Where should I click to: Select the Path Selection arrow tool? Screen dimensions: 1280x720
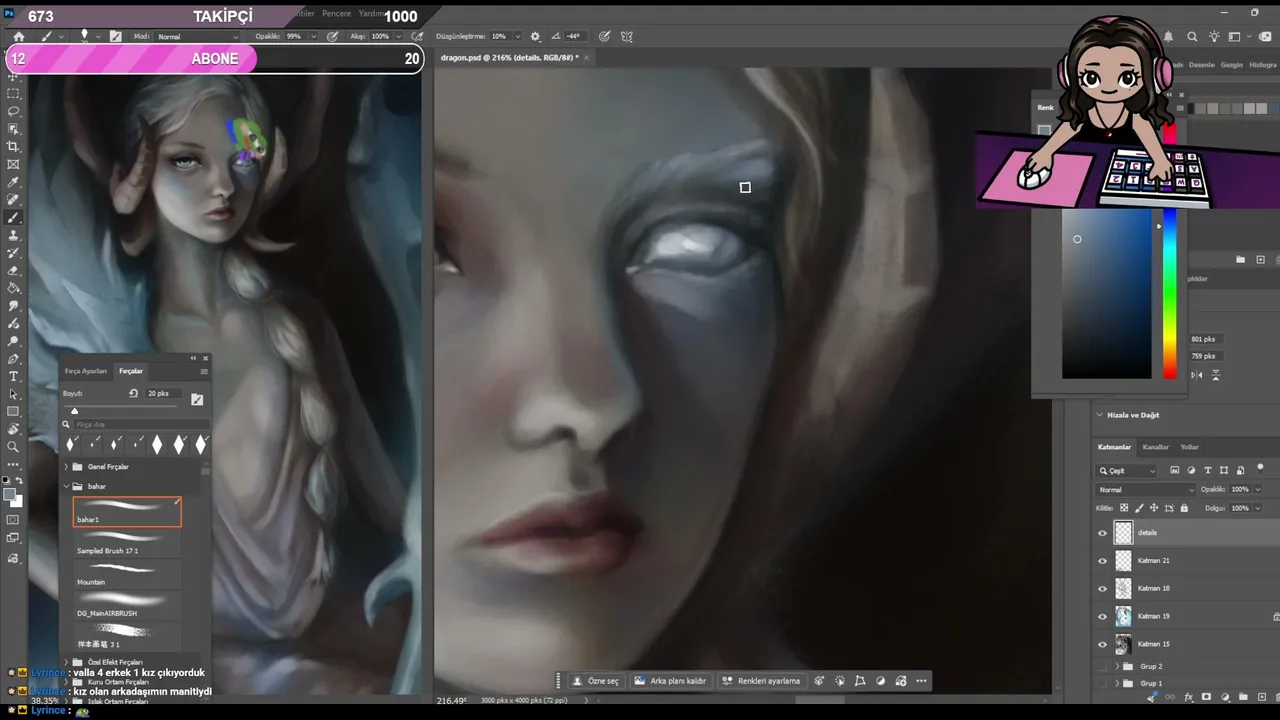(14, 394)
